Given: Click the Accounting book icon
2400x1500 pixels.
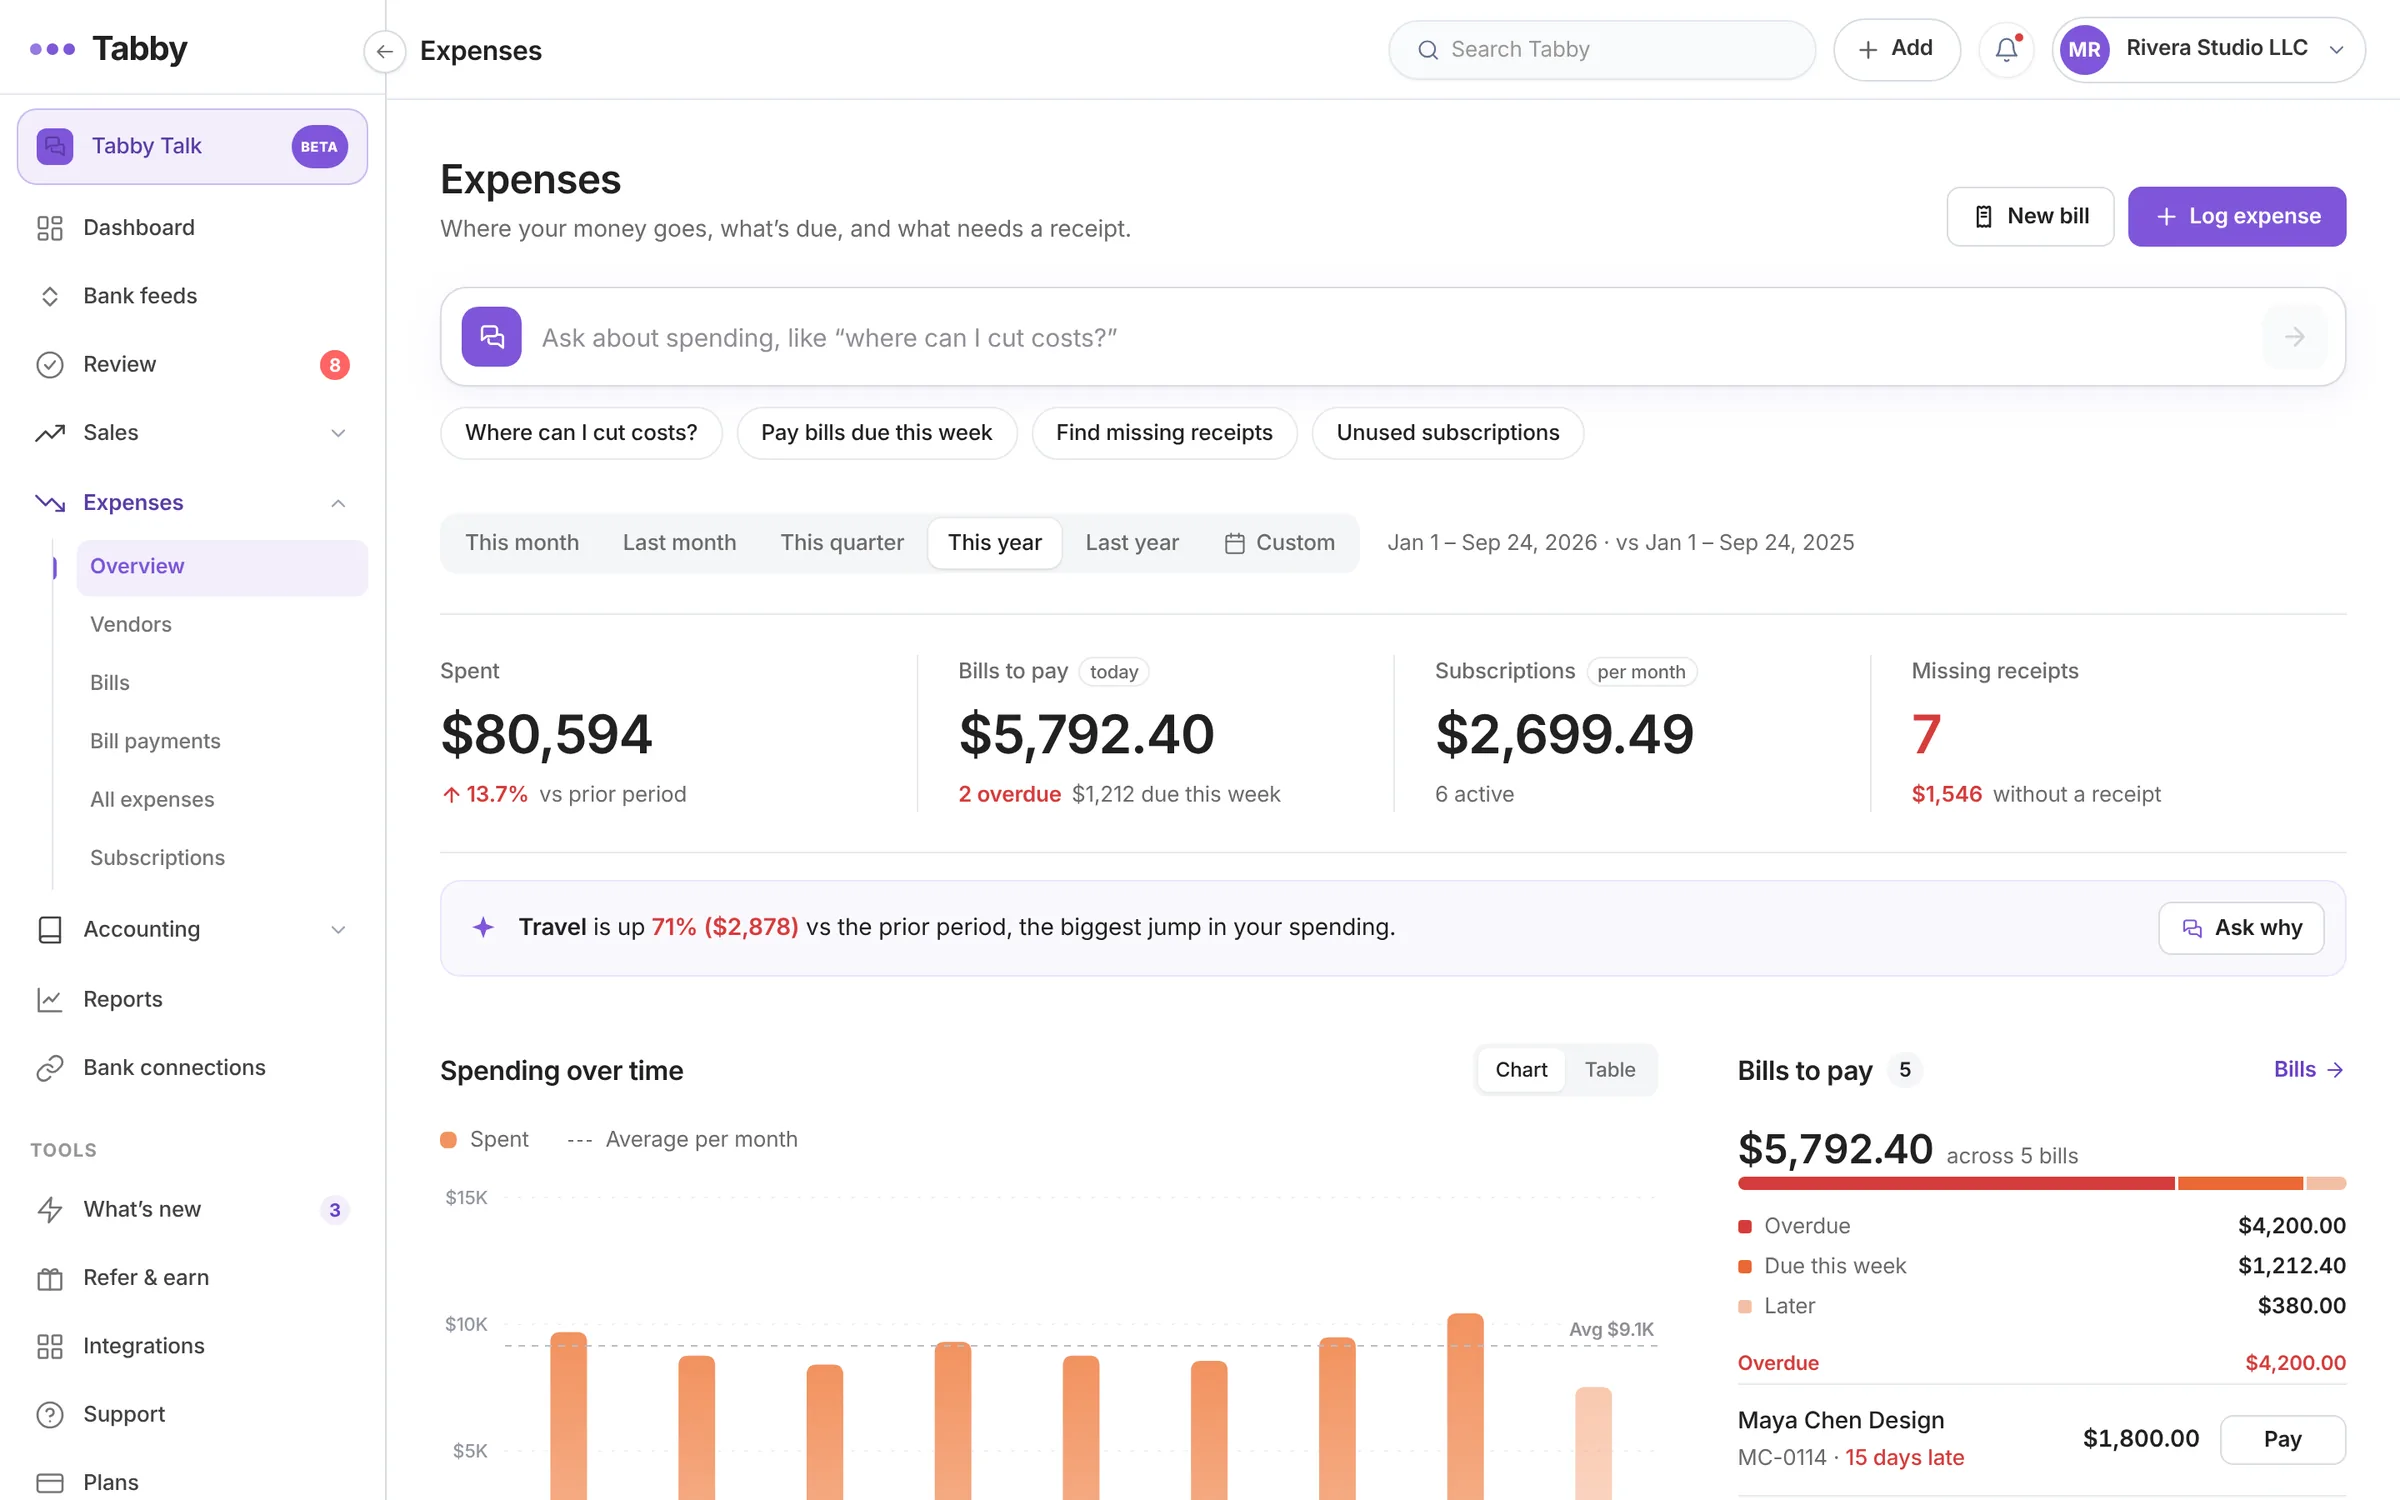Looking at the screenshot, I should (50, 930).
